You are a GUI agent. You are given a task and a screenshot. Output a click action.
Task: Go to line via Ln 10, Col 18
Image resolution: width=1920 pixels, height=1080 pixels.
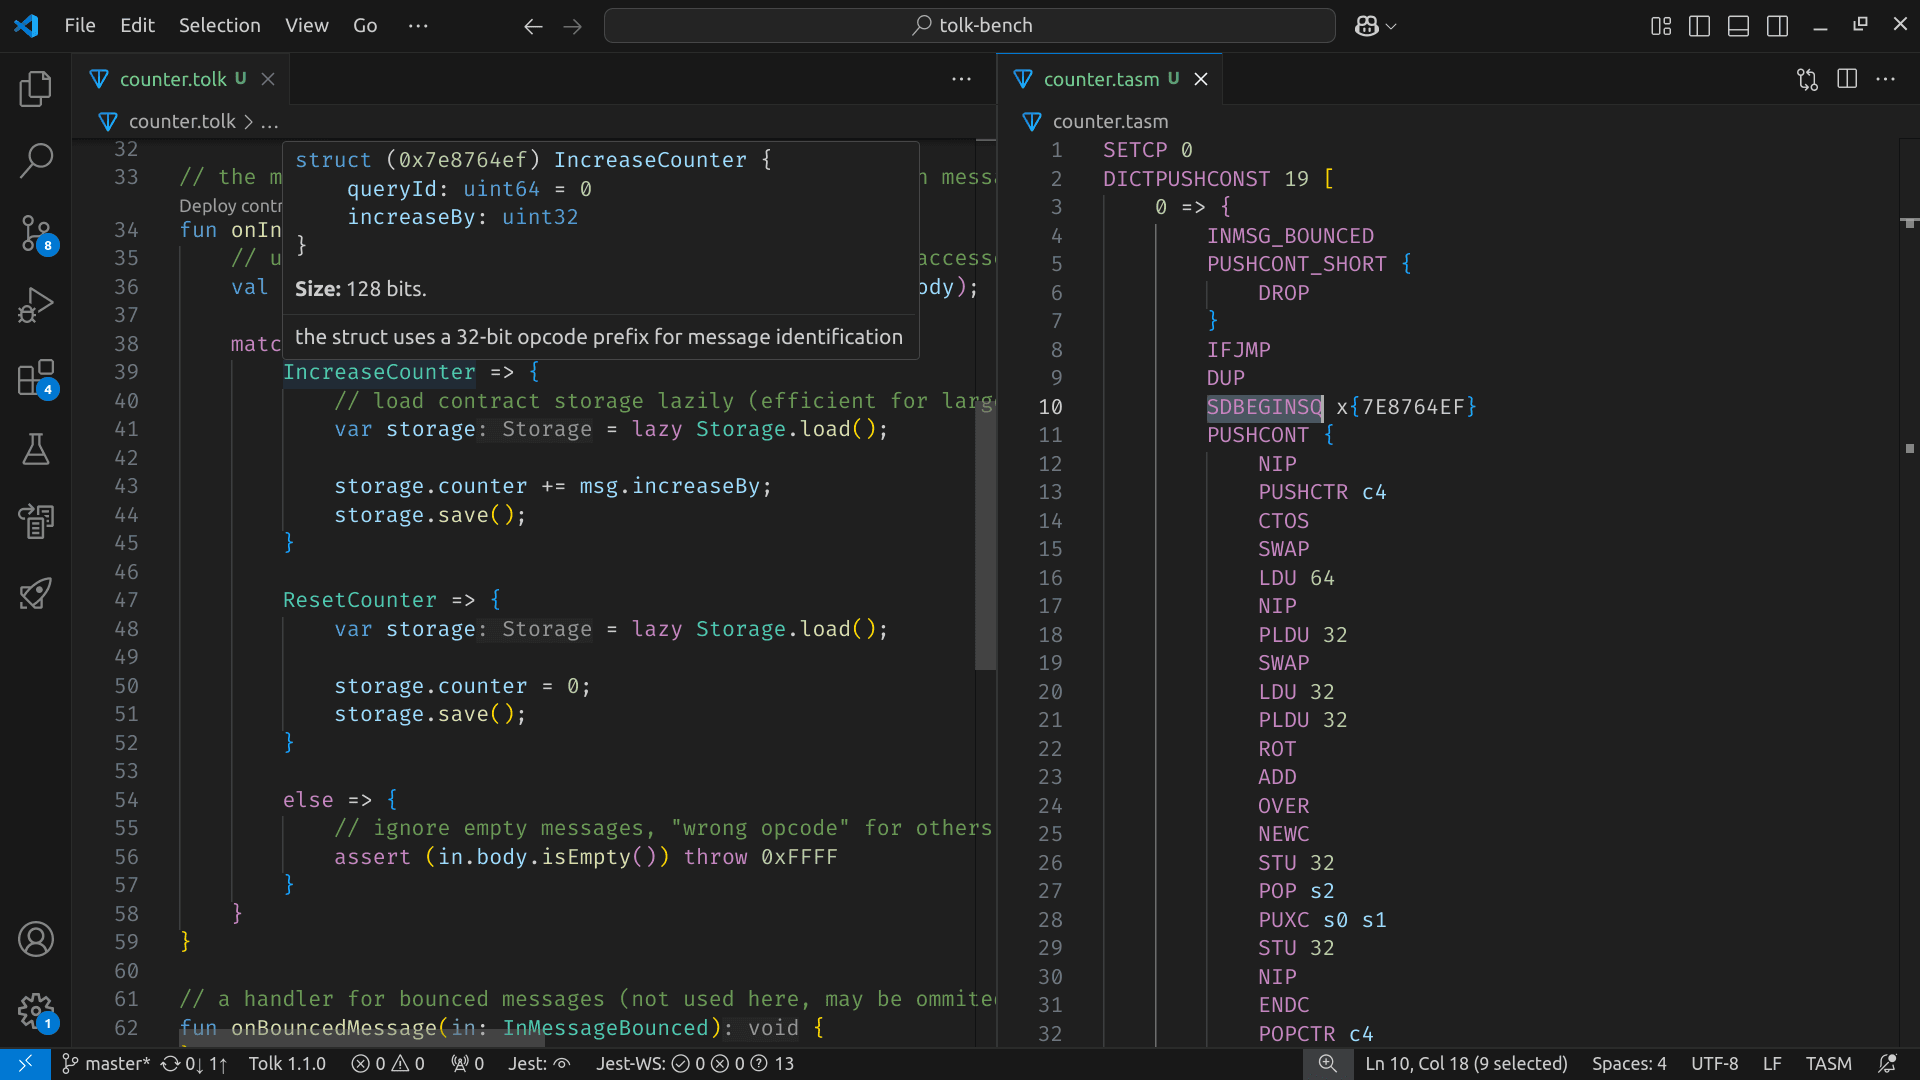1466,1064
